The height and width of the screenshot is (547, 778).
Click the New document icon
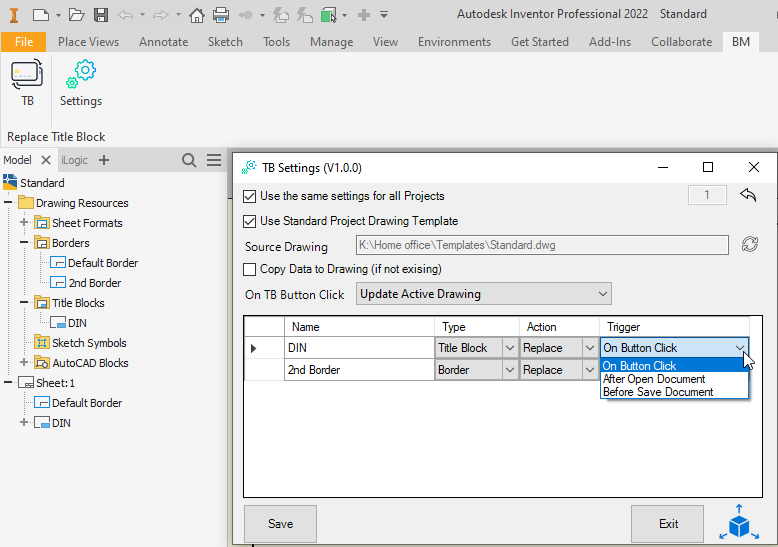pyautogui.click(x=40, y=15)
